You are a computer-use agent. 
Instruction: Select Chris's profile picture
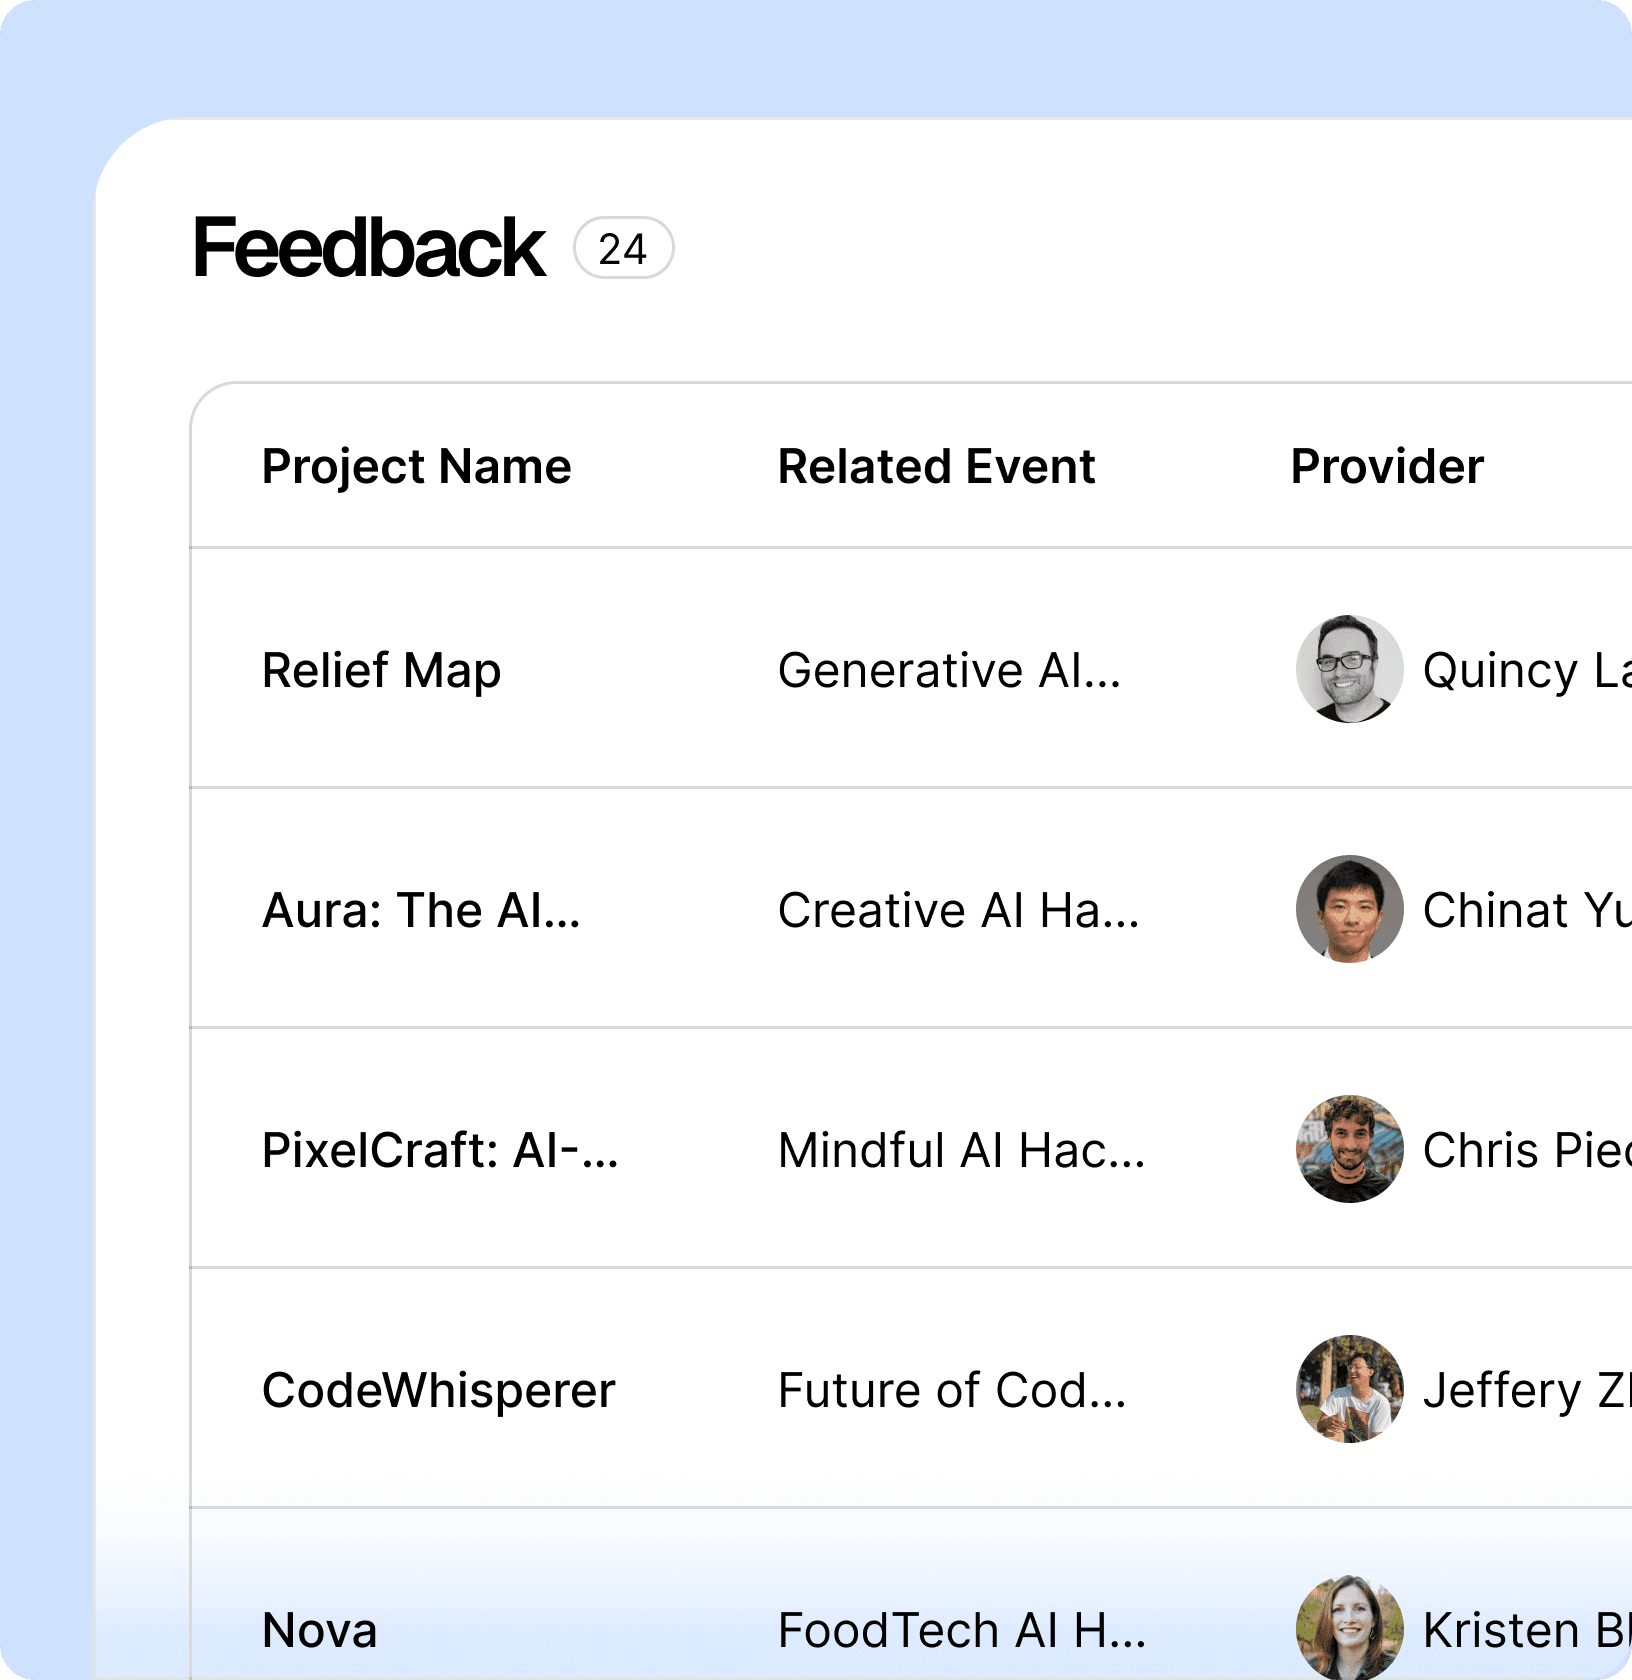1350,1149
